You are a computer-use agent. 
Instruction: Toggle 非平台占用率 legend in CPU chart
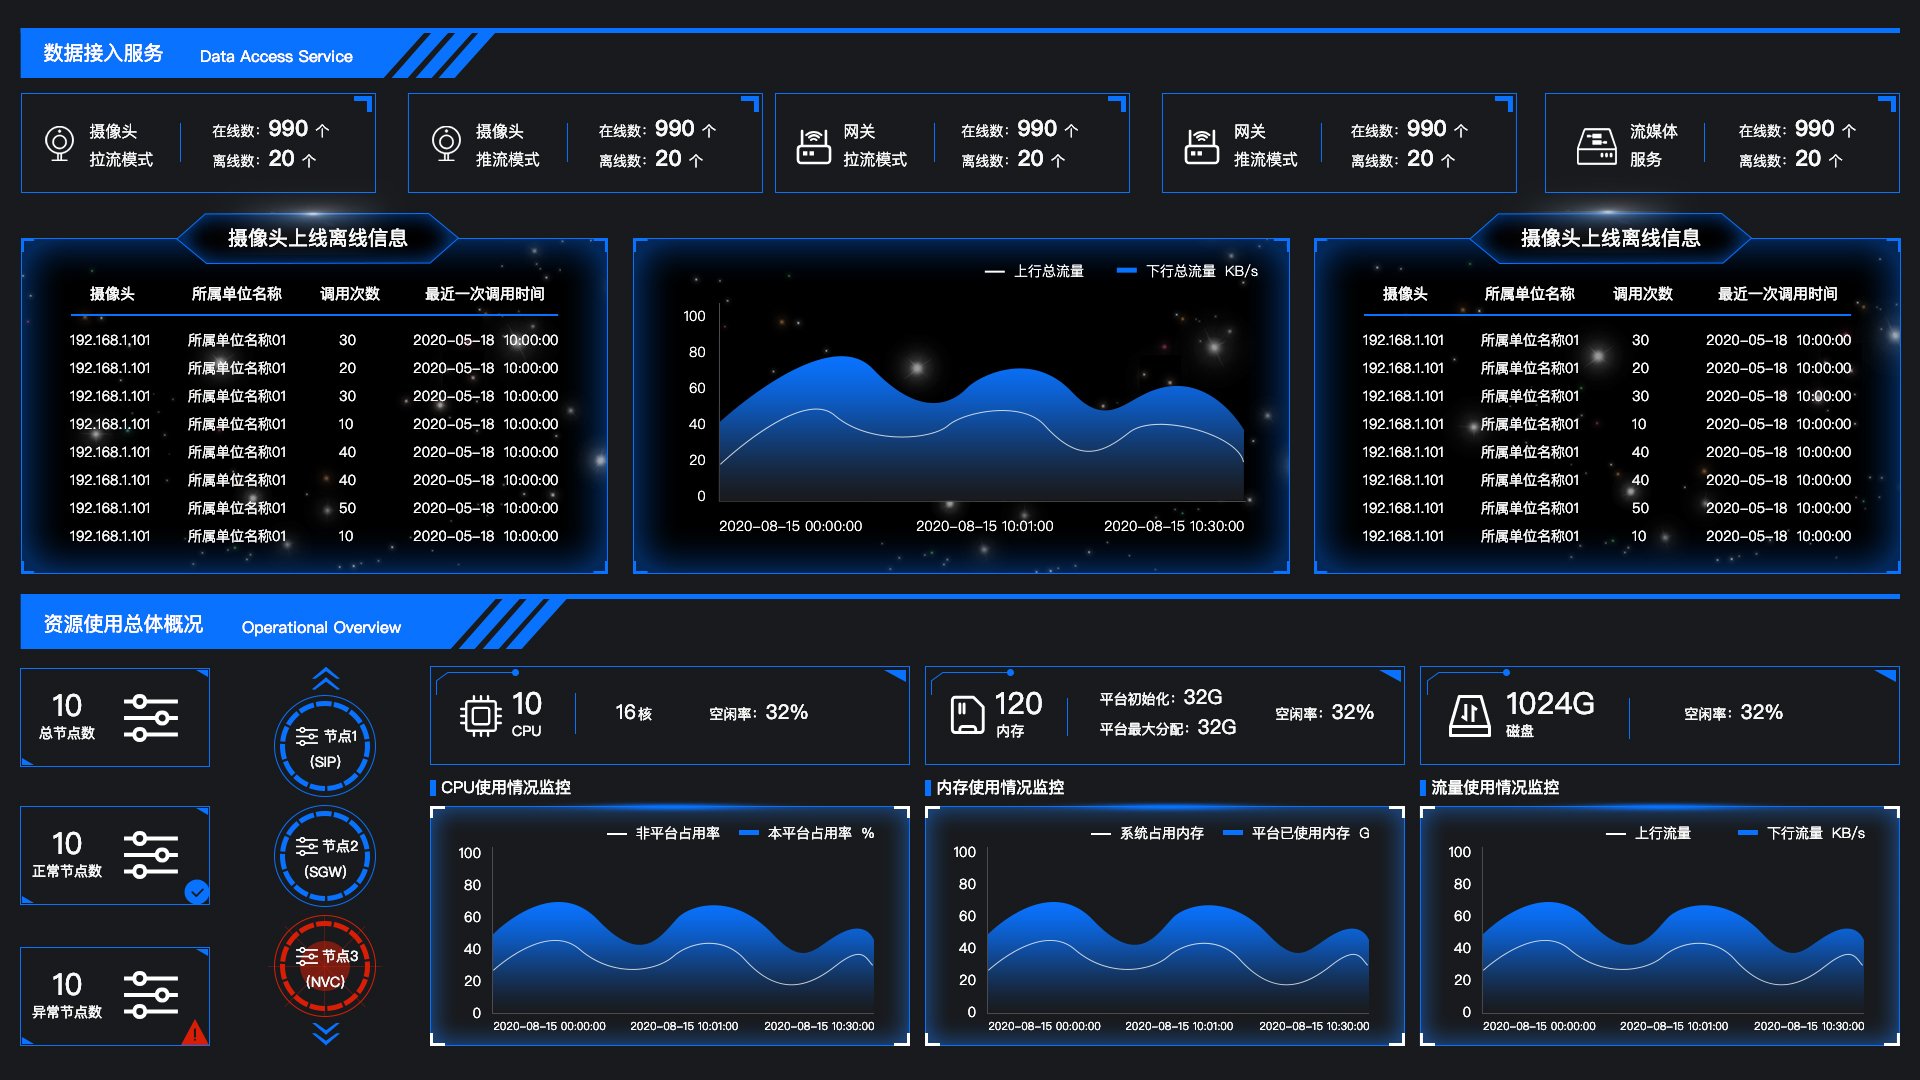click(x=664, y=833)
